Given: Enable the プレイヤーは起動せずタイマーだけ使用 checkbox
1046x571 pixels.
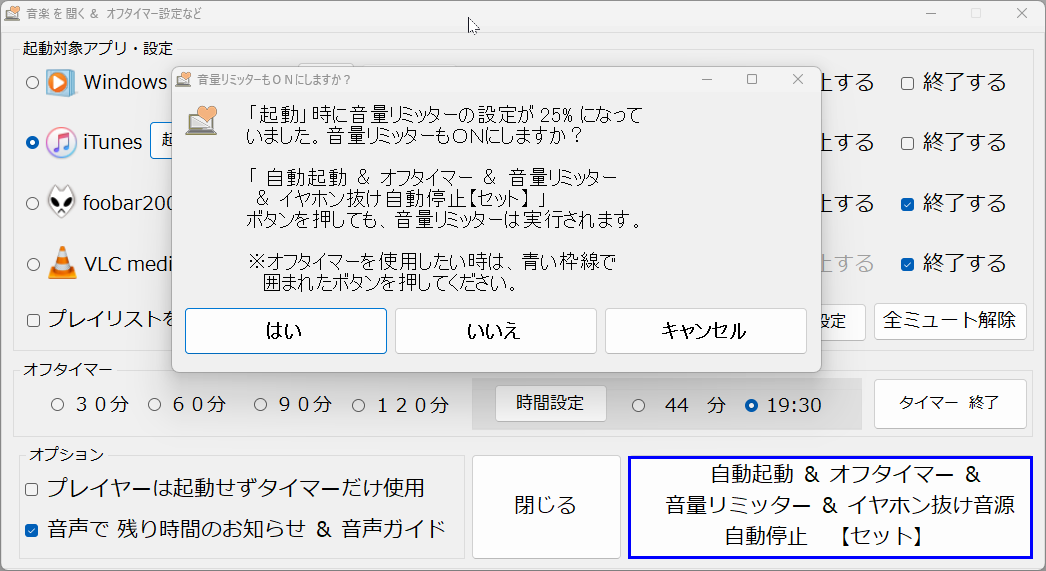Looking at the screenshot, I should (32, 489).
